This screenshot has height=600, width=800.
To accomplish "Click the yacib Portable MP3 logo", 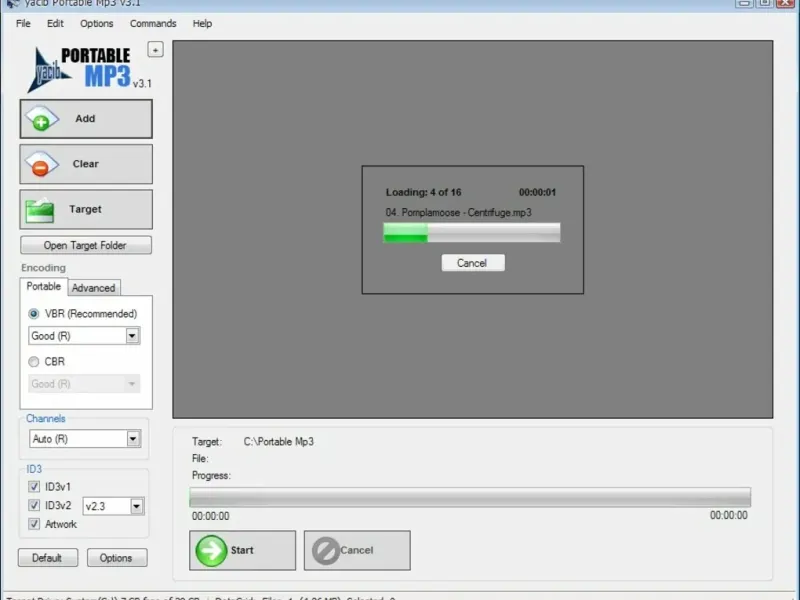I will (x=89, y=69).
